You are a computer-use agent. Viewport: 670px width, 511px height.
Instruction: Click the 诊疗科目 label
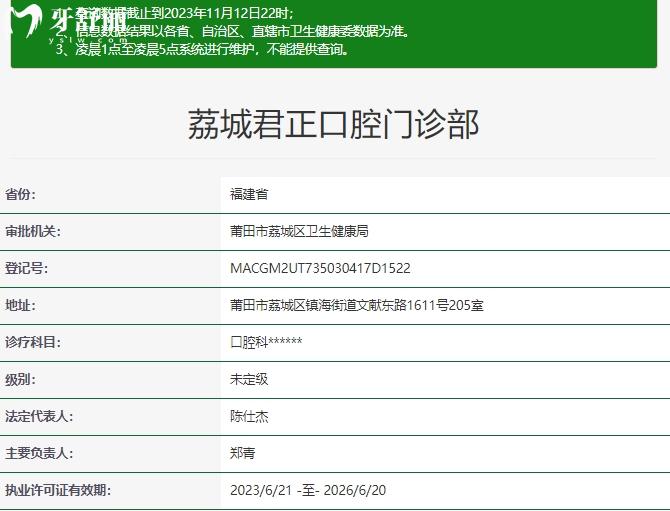(x=33, y=342)
